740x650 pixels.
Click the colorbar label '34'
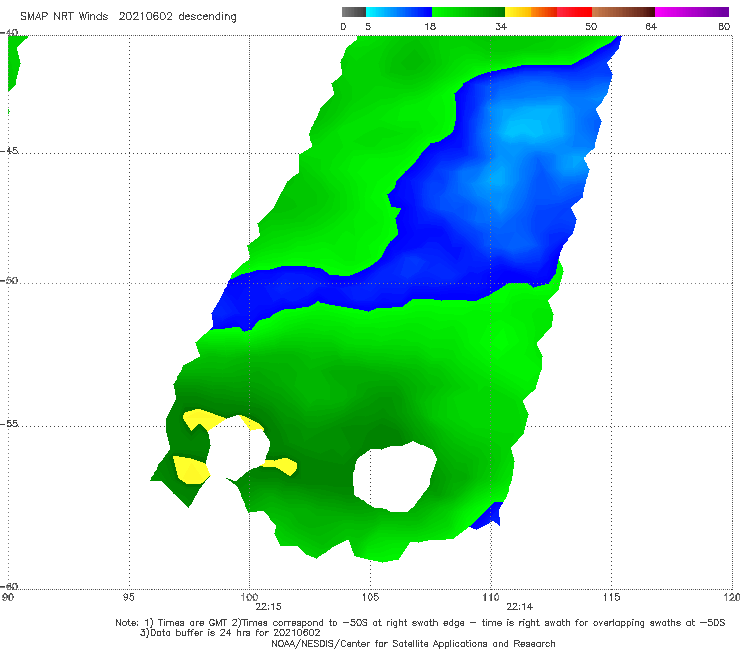tap(501, 27)
